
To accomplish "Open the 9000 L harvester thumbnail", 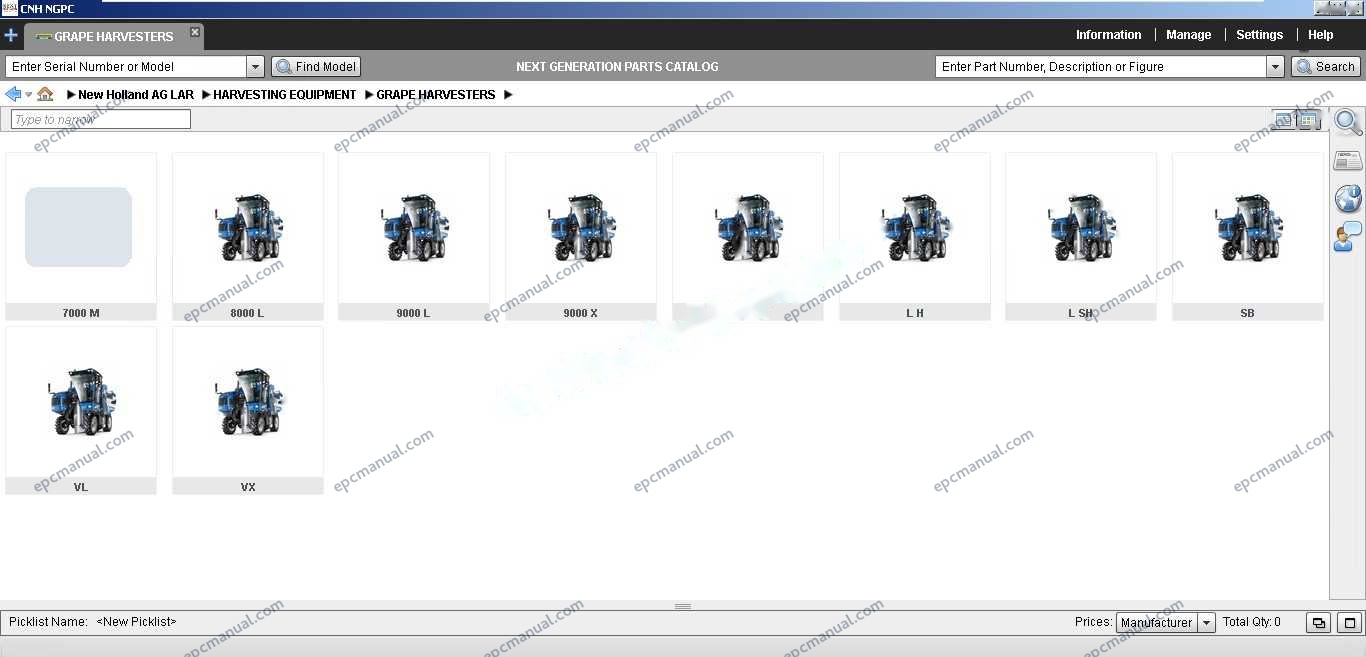I will click(414, 227).
